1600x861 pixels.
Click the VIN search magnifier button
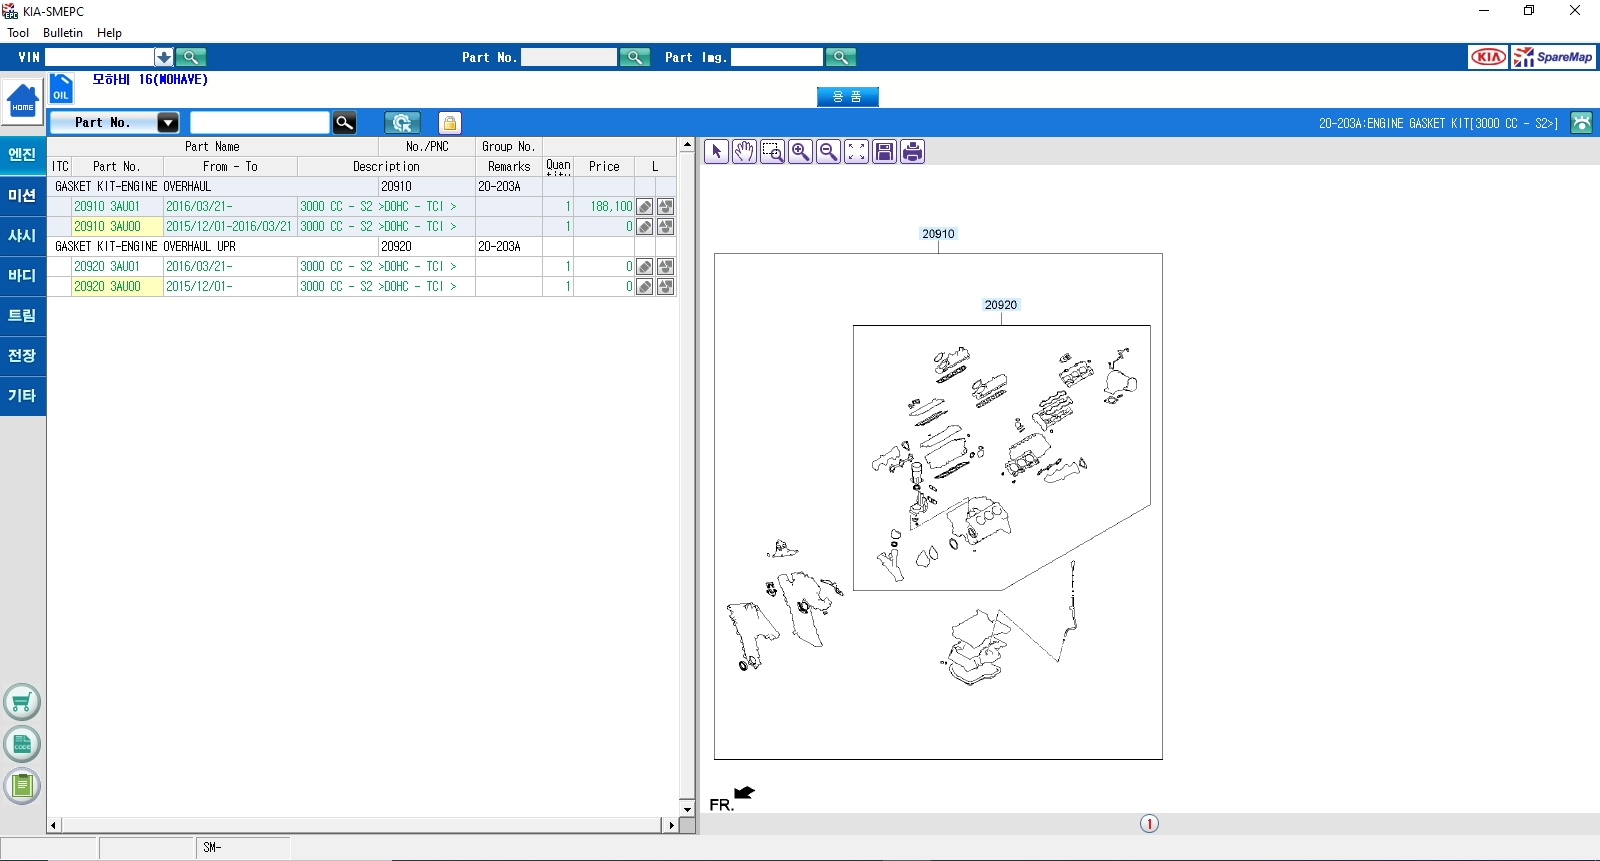click(x=191, y=57)
